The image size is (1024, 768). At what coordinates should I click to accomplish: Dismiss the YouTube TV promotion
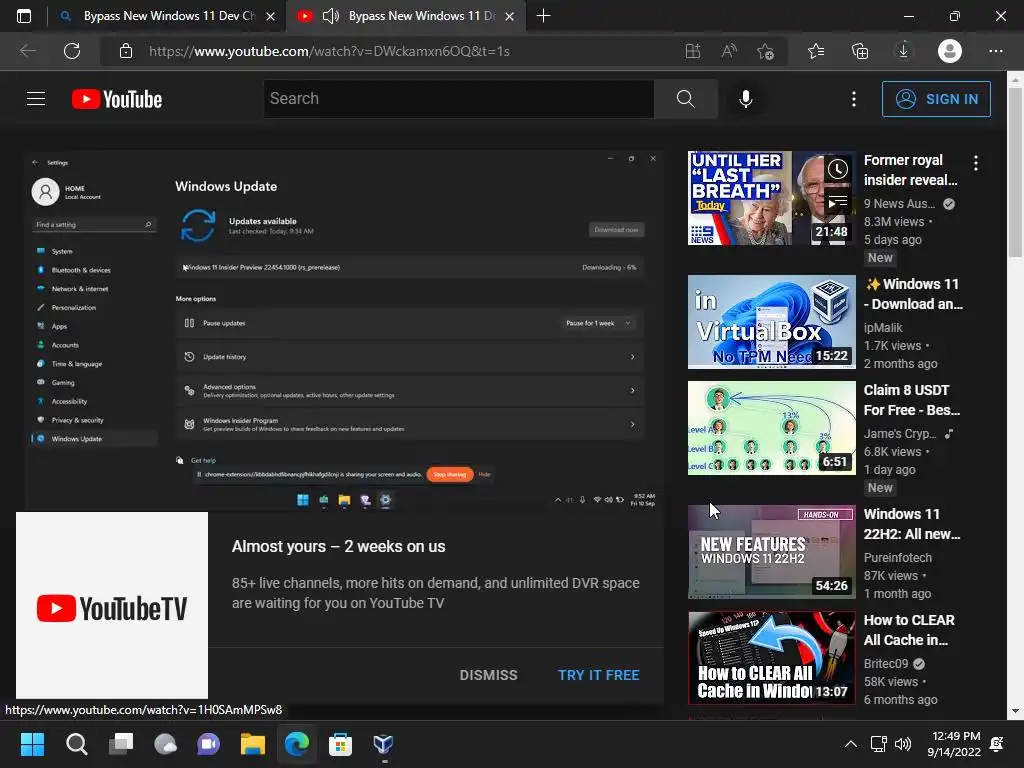[x=488, y=675]
